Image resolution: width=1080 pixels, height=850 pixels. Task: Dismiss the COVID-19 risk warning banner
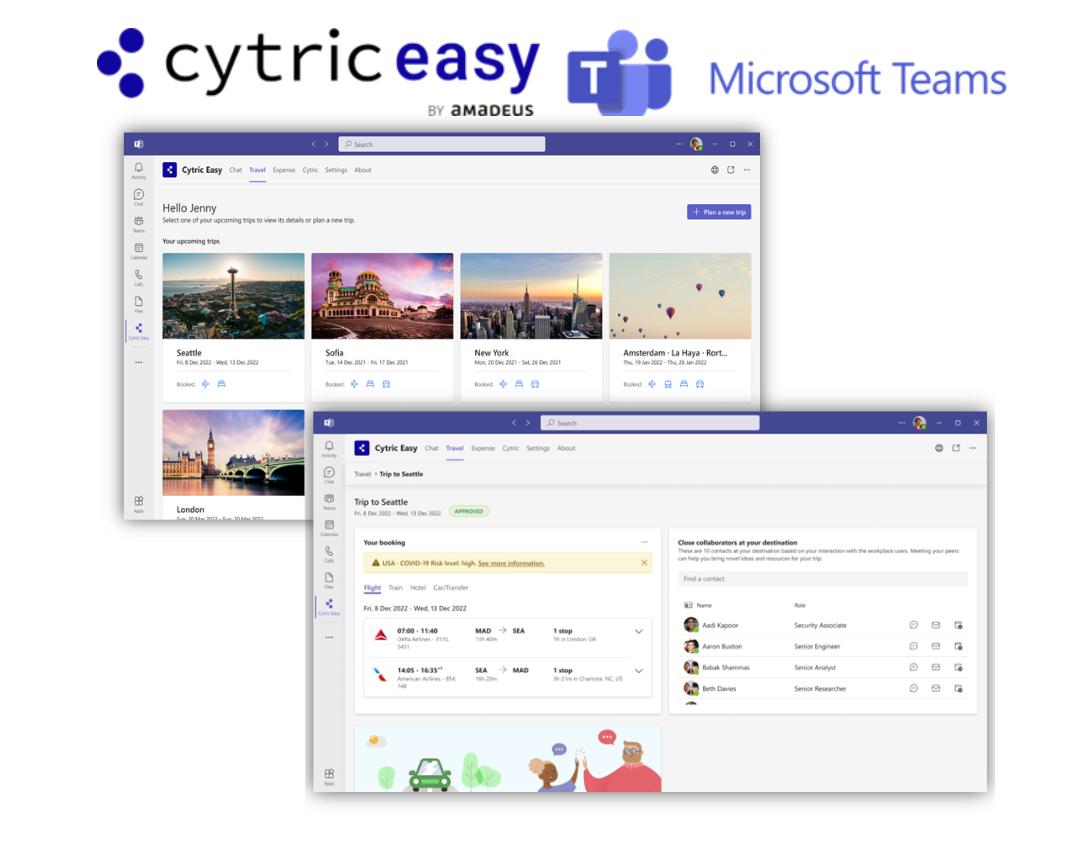(x=644, y=563)
